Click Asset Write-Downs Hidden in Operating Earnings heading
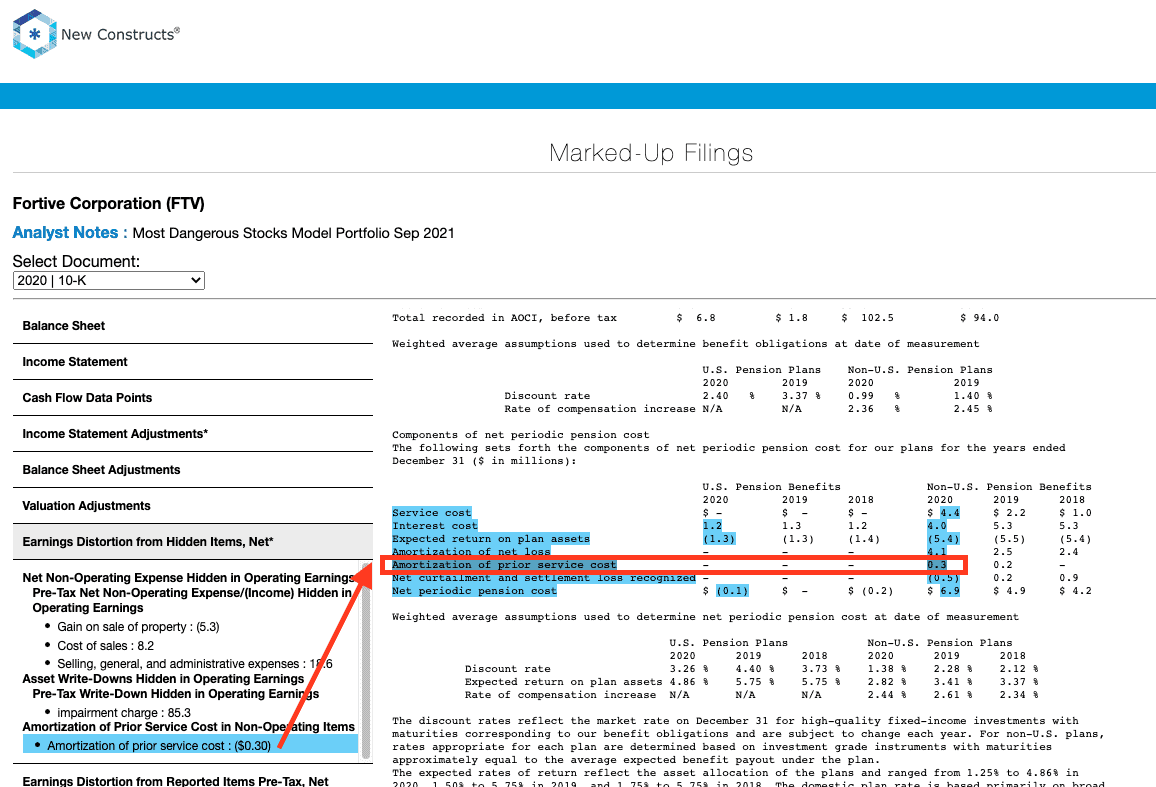1156x787 pixels. 163,679
